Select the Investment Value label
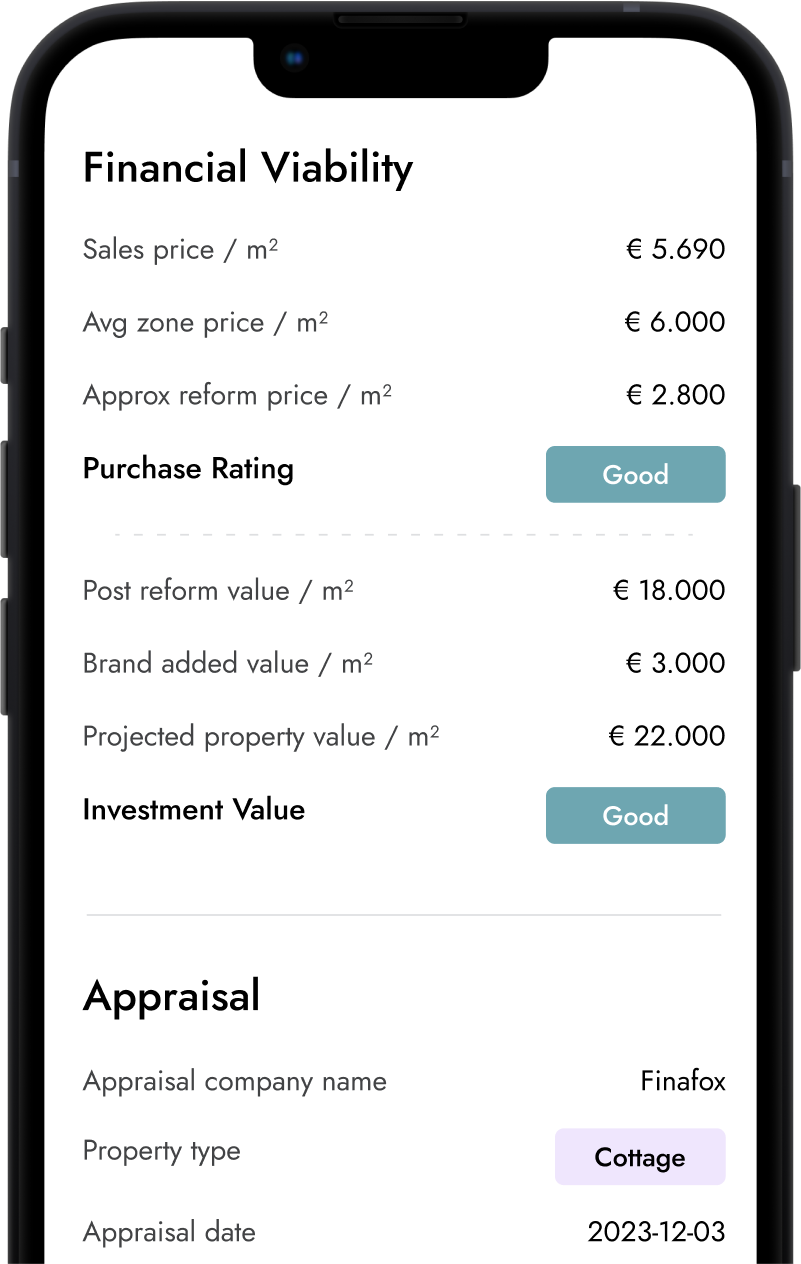The image size is (801, 1264). point(194,809)
